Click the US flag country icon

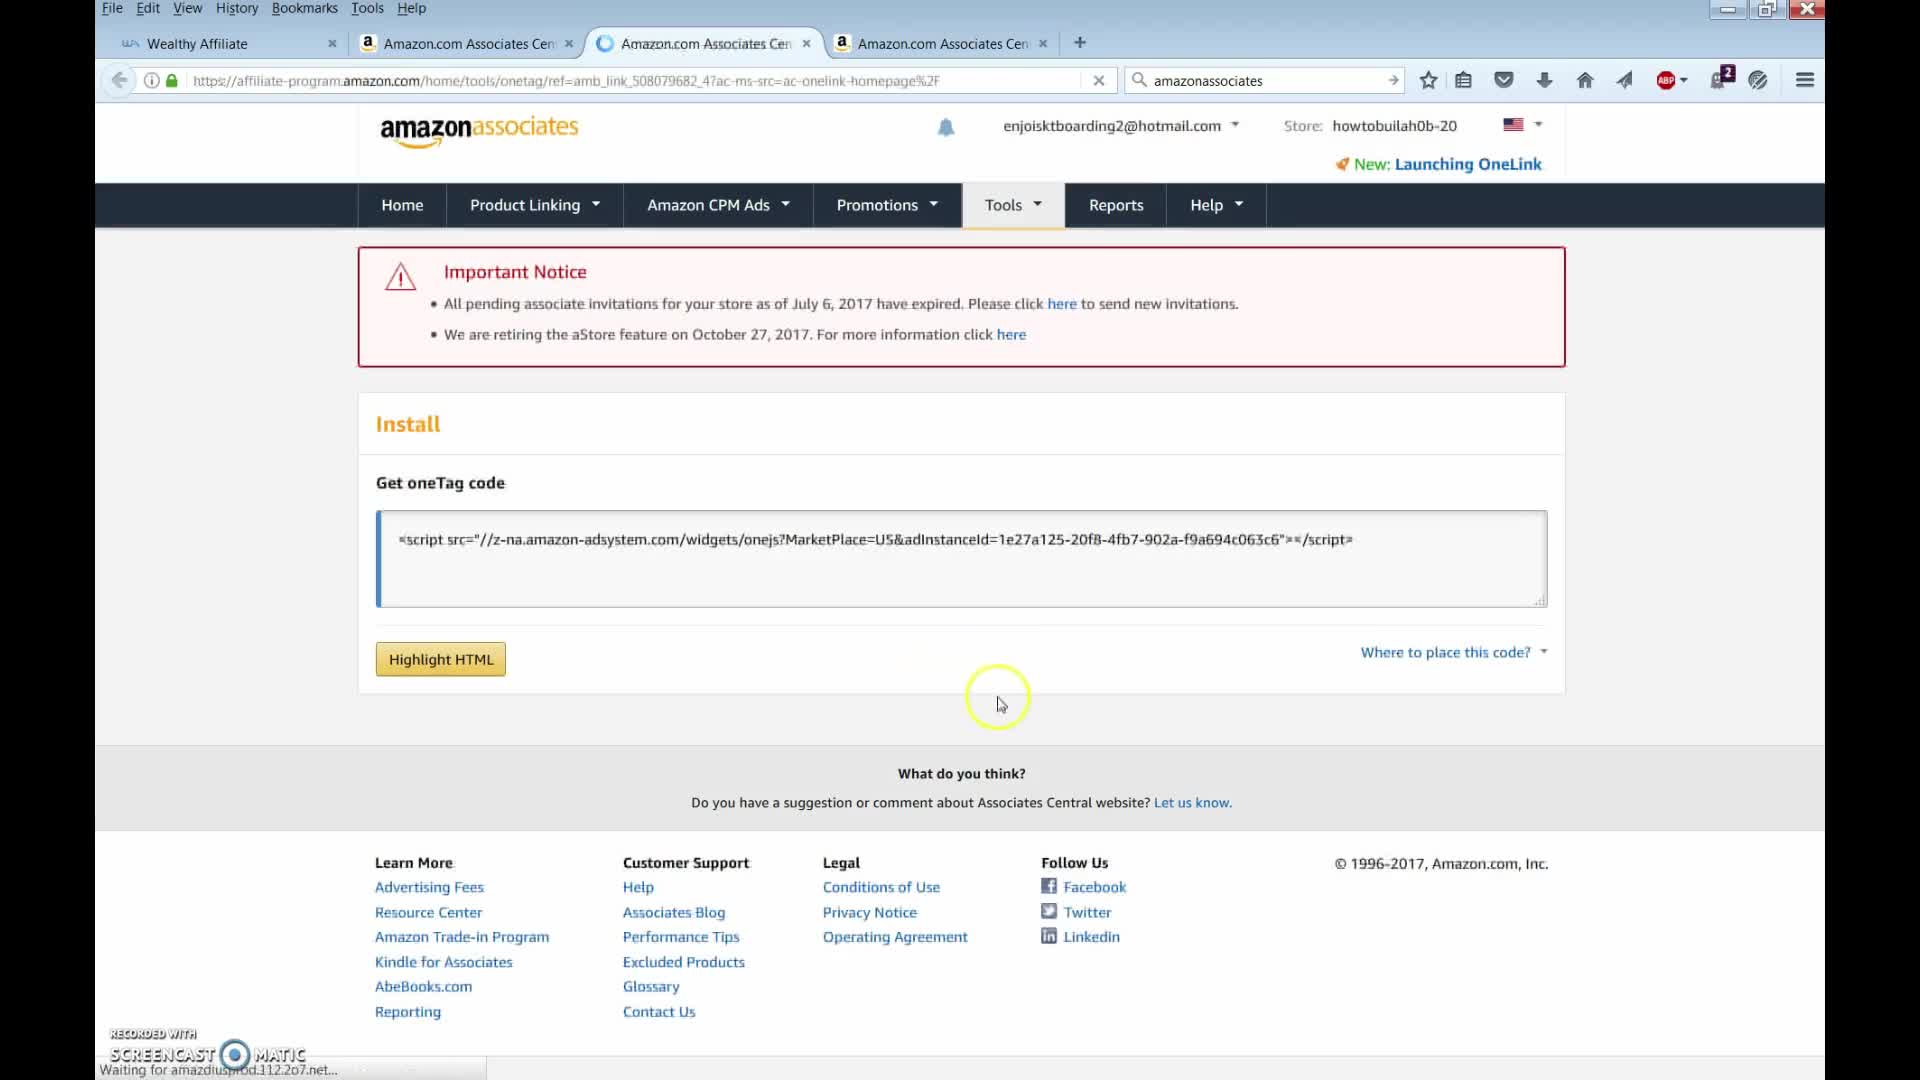click(x=1513, y=125)
